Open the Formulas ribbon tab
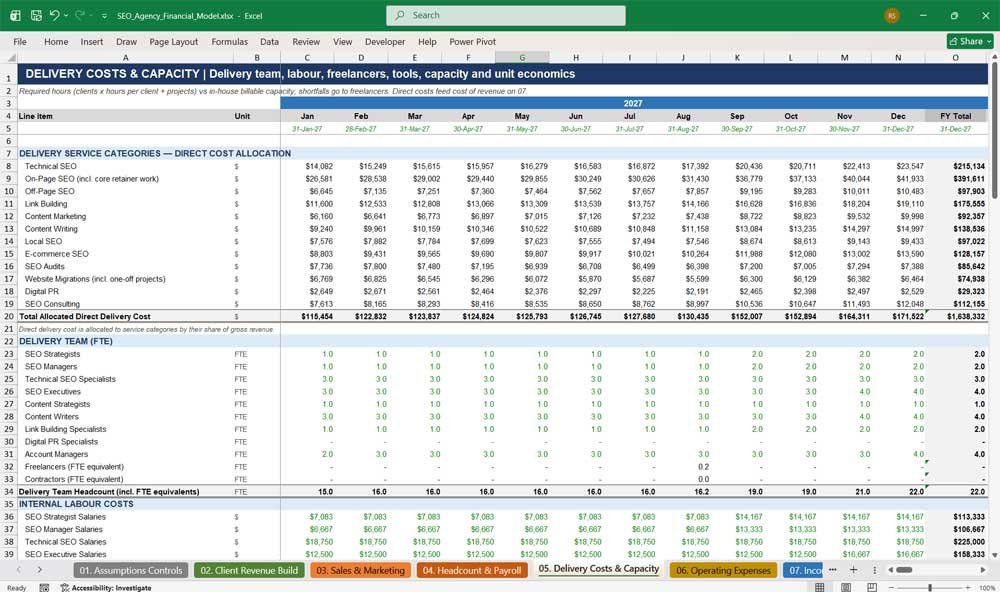Screen dimensions: 1000x592 click(x=230, y=41)
